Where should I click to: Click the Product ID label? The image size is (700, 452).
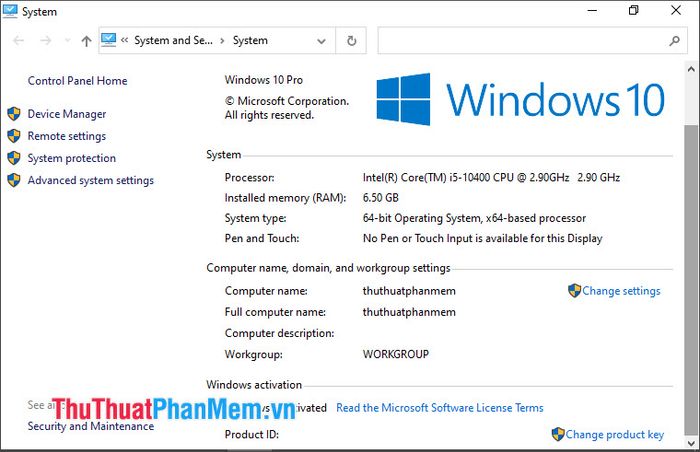tap(251, 435)
